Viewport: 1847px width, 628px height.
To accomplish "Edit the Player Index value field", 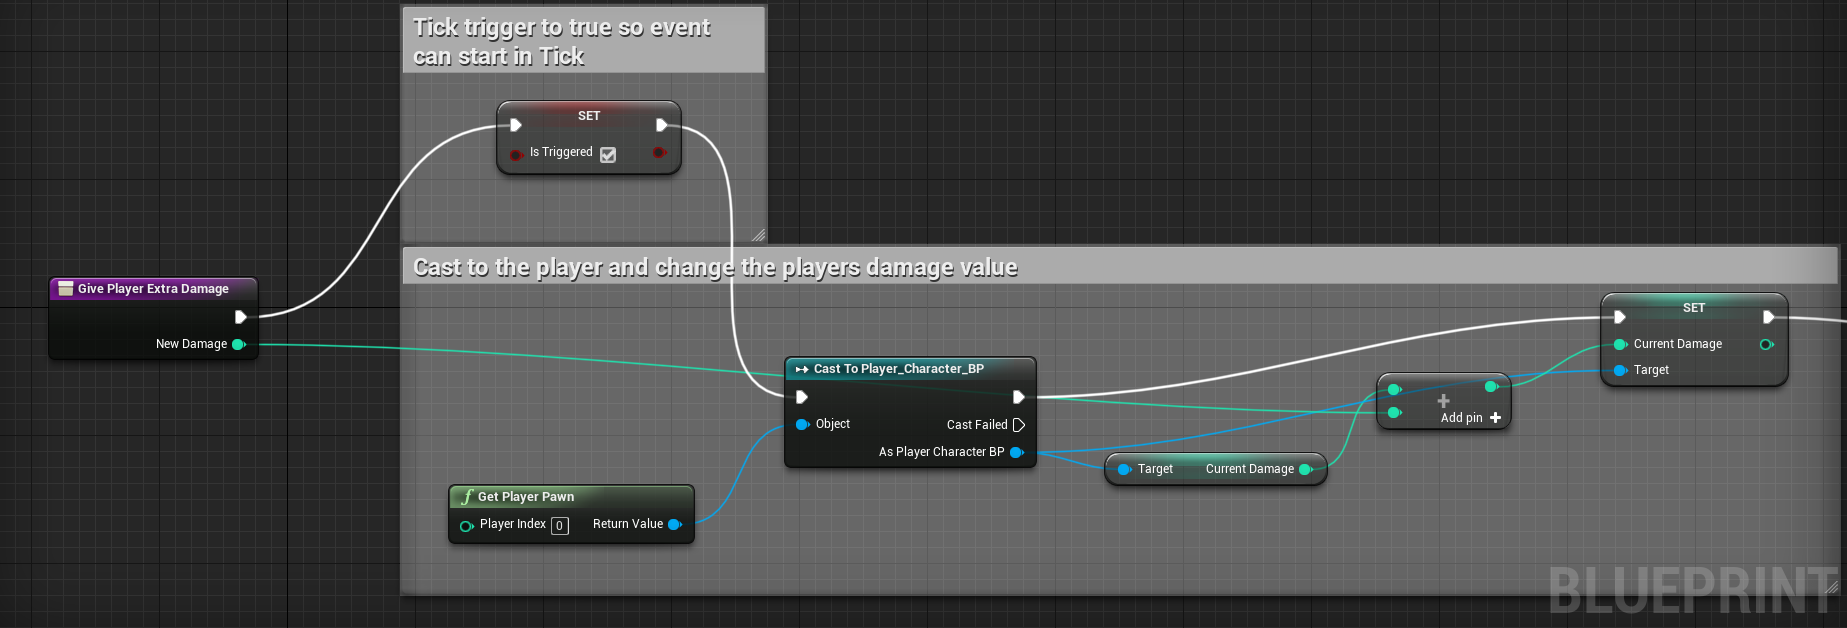I will tap(560, 526).
